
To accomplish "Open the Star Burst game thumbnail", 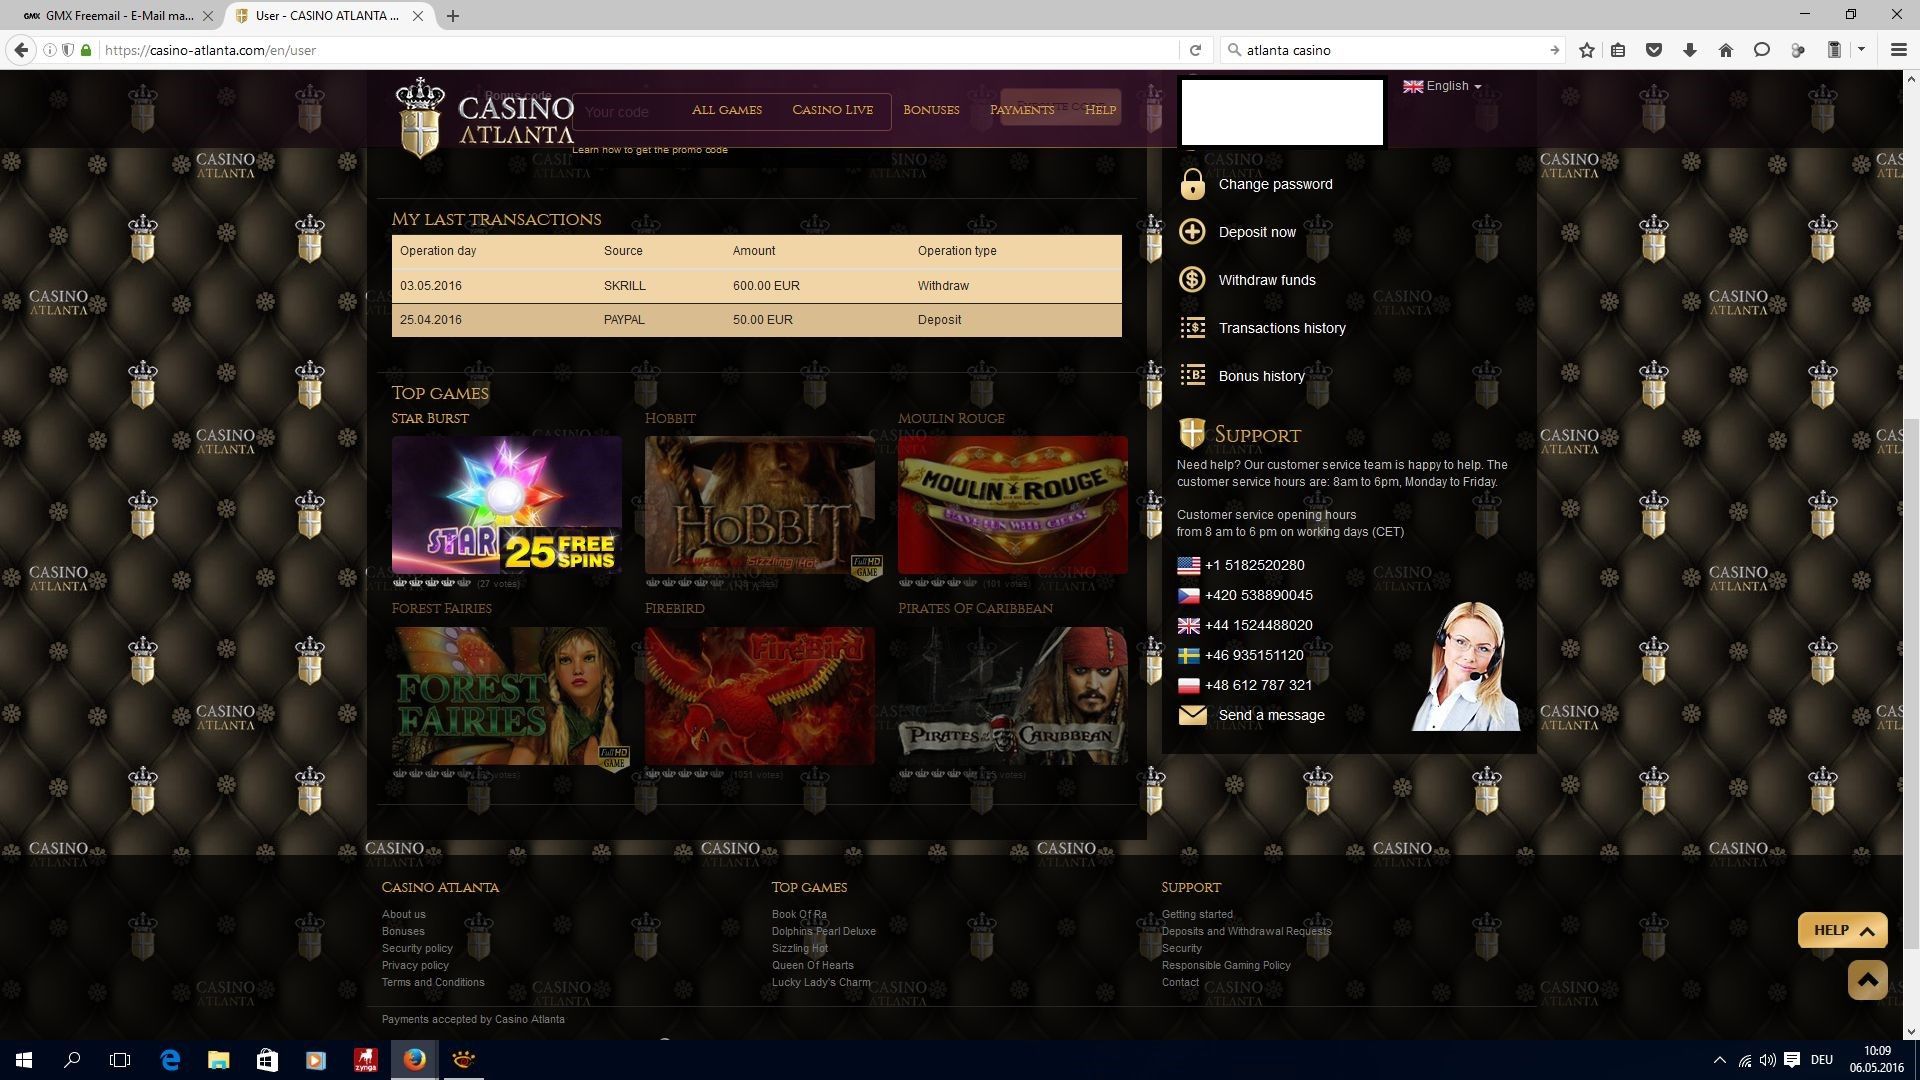I will coord(507,504).
